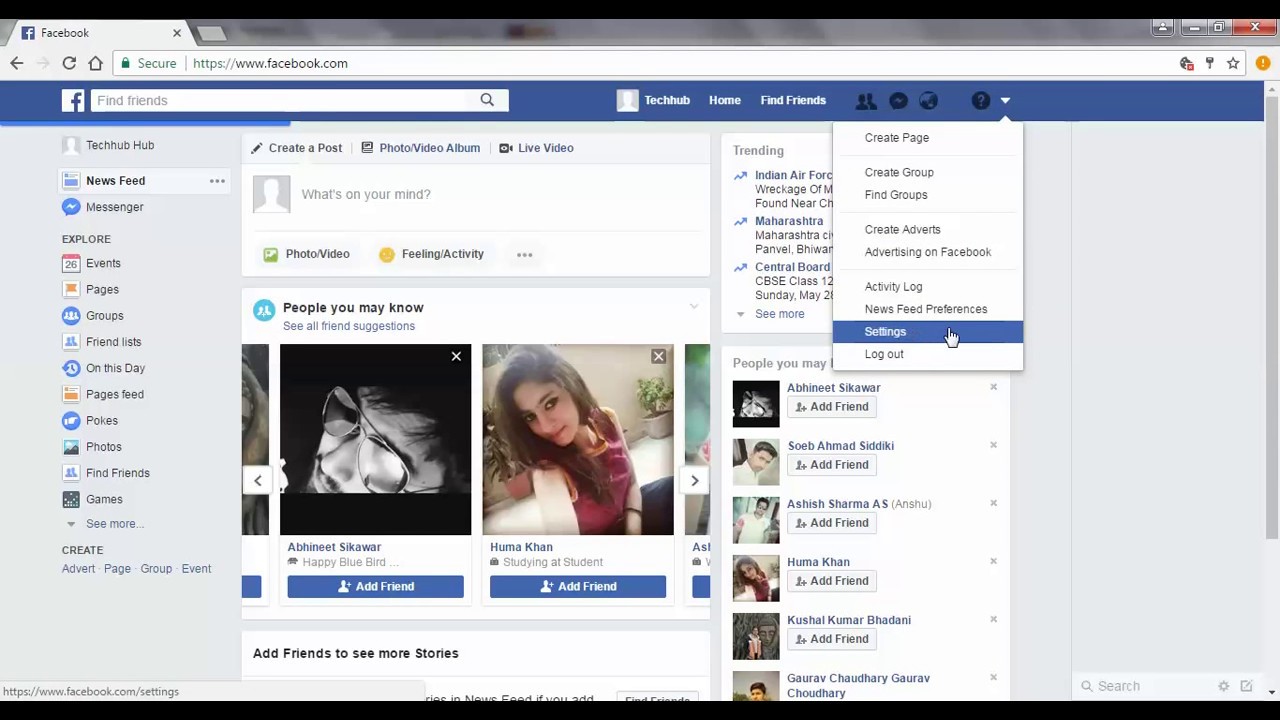Viewport: 1280px width, 720px height.
Task: Bookmark this page with the star
Action: (1233, 63)
